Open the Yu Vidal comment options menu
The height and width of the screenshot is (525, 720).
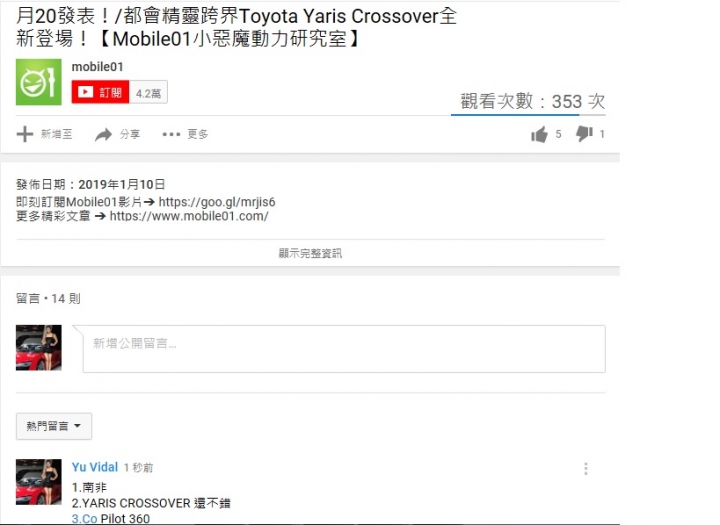(586, 469)
